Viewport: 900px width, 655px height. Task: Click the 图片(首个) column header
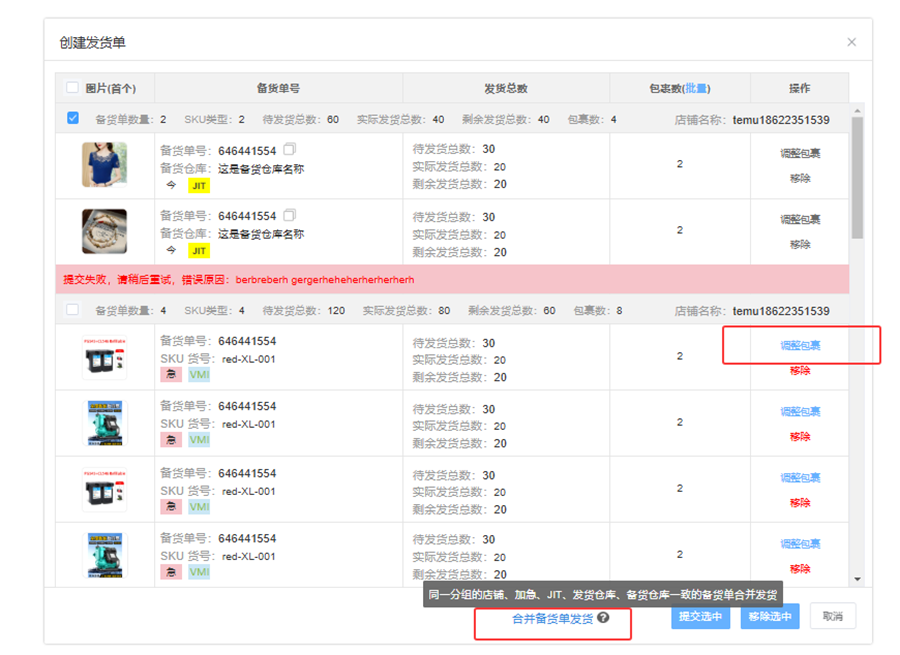[x=111, y=88]
